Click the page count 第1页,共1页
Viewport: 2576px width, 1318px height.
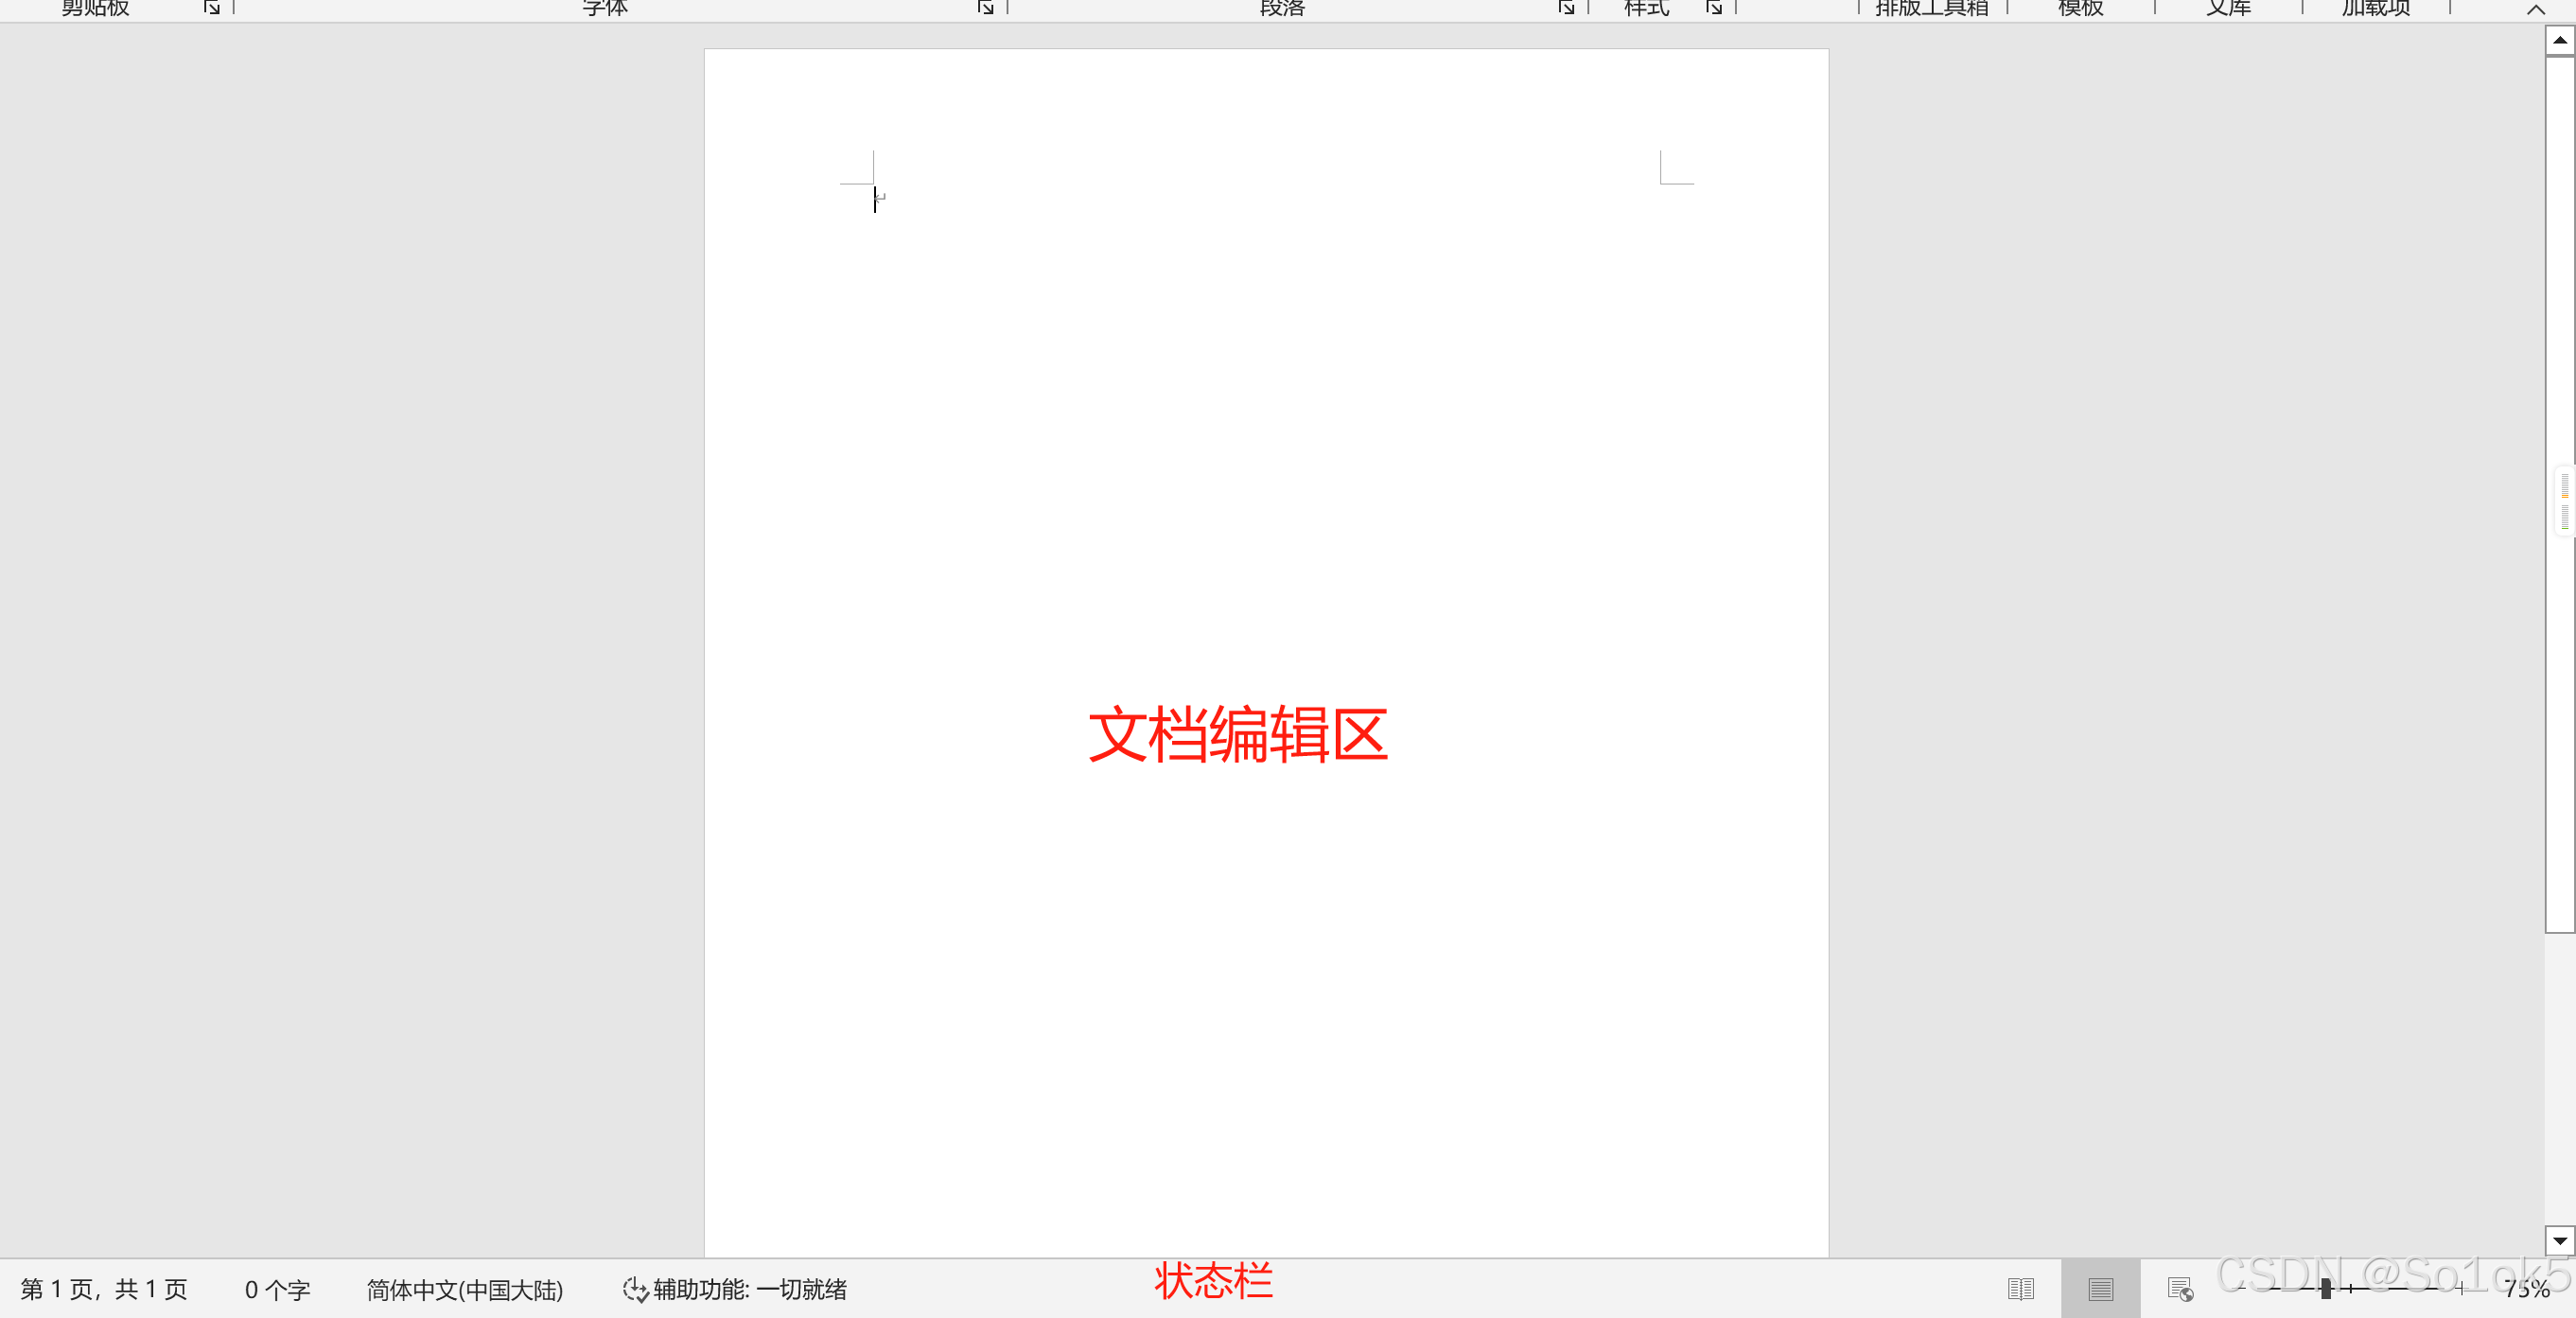coord(104,1289)
